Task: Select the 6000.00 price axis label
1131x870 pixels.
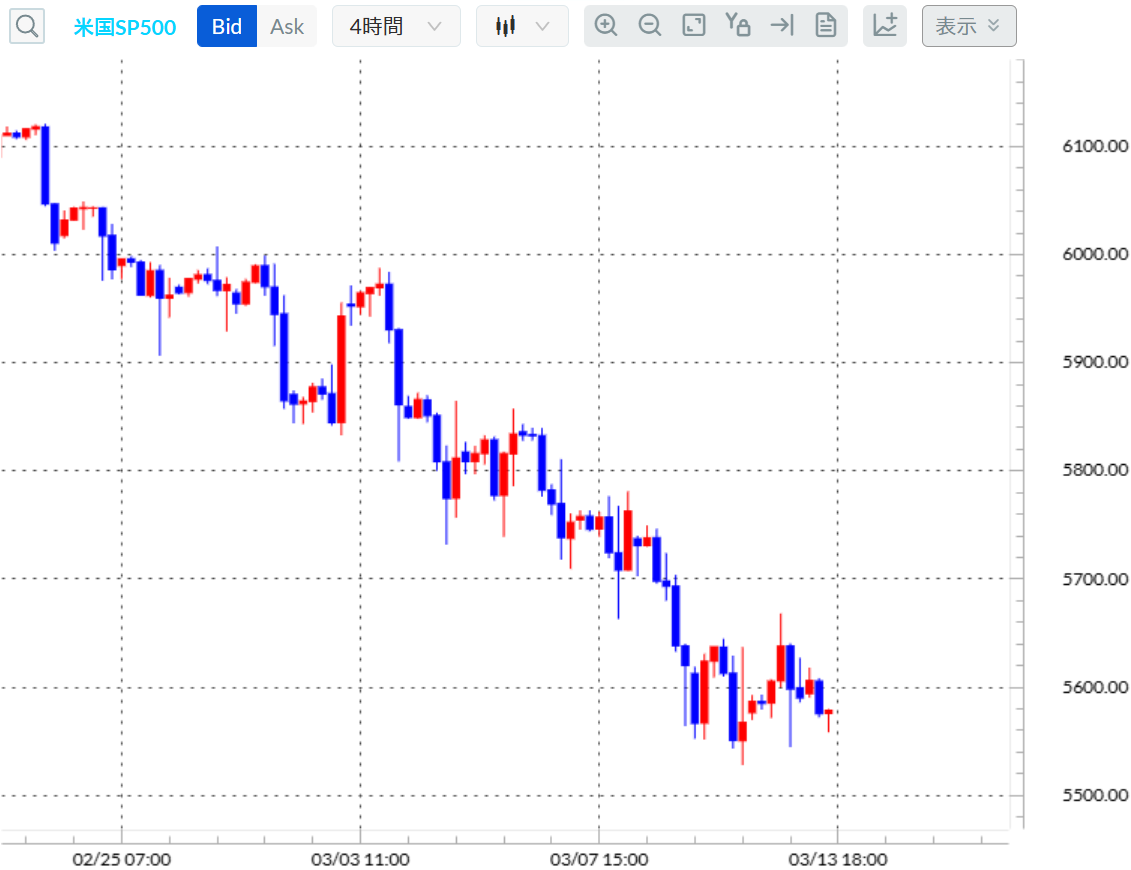Action: coord(1095,254)
